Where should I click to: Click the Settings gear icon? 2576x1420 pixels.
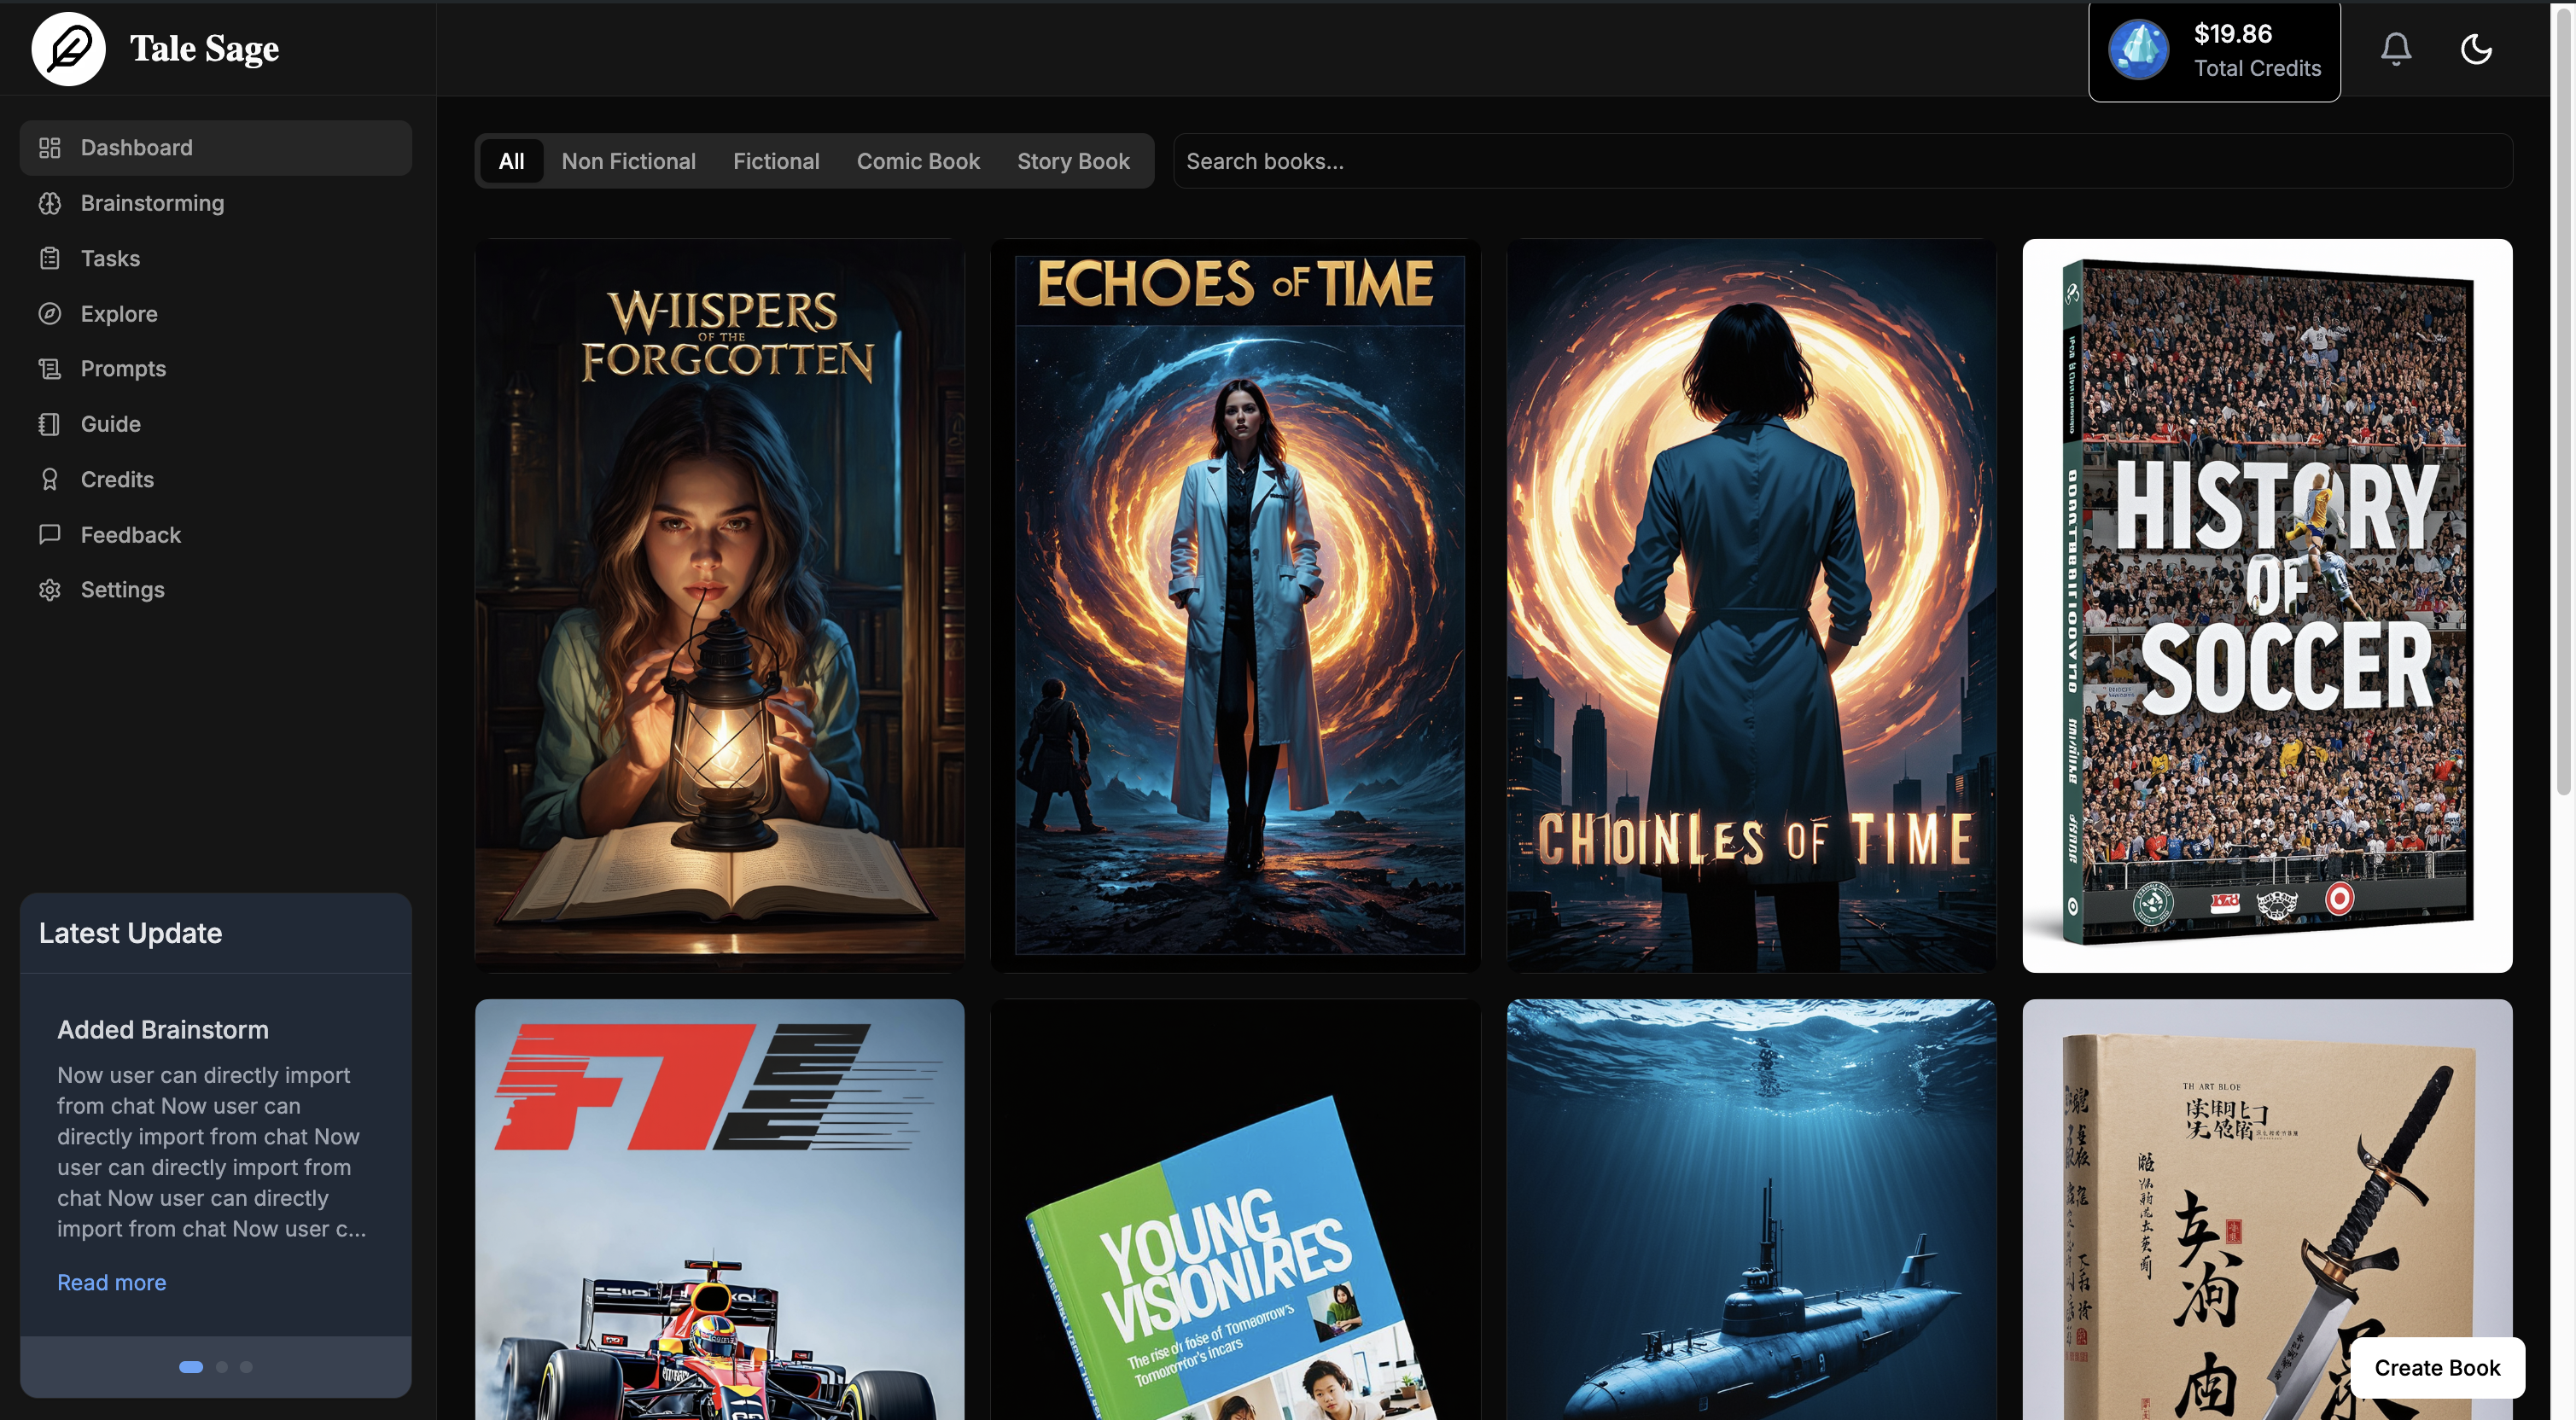[49, 590]
